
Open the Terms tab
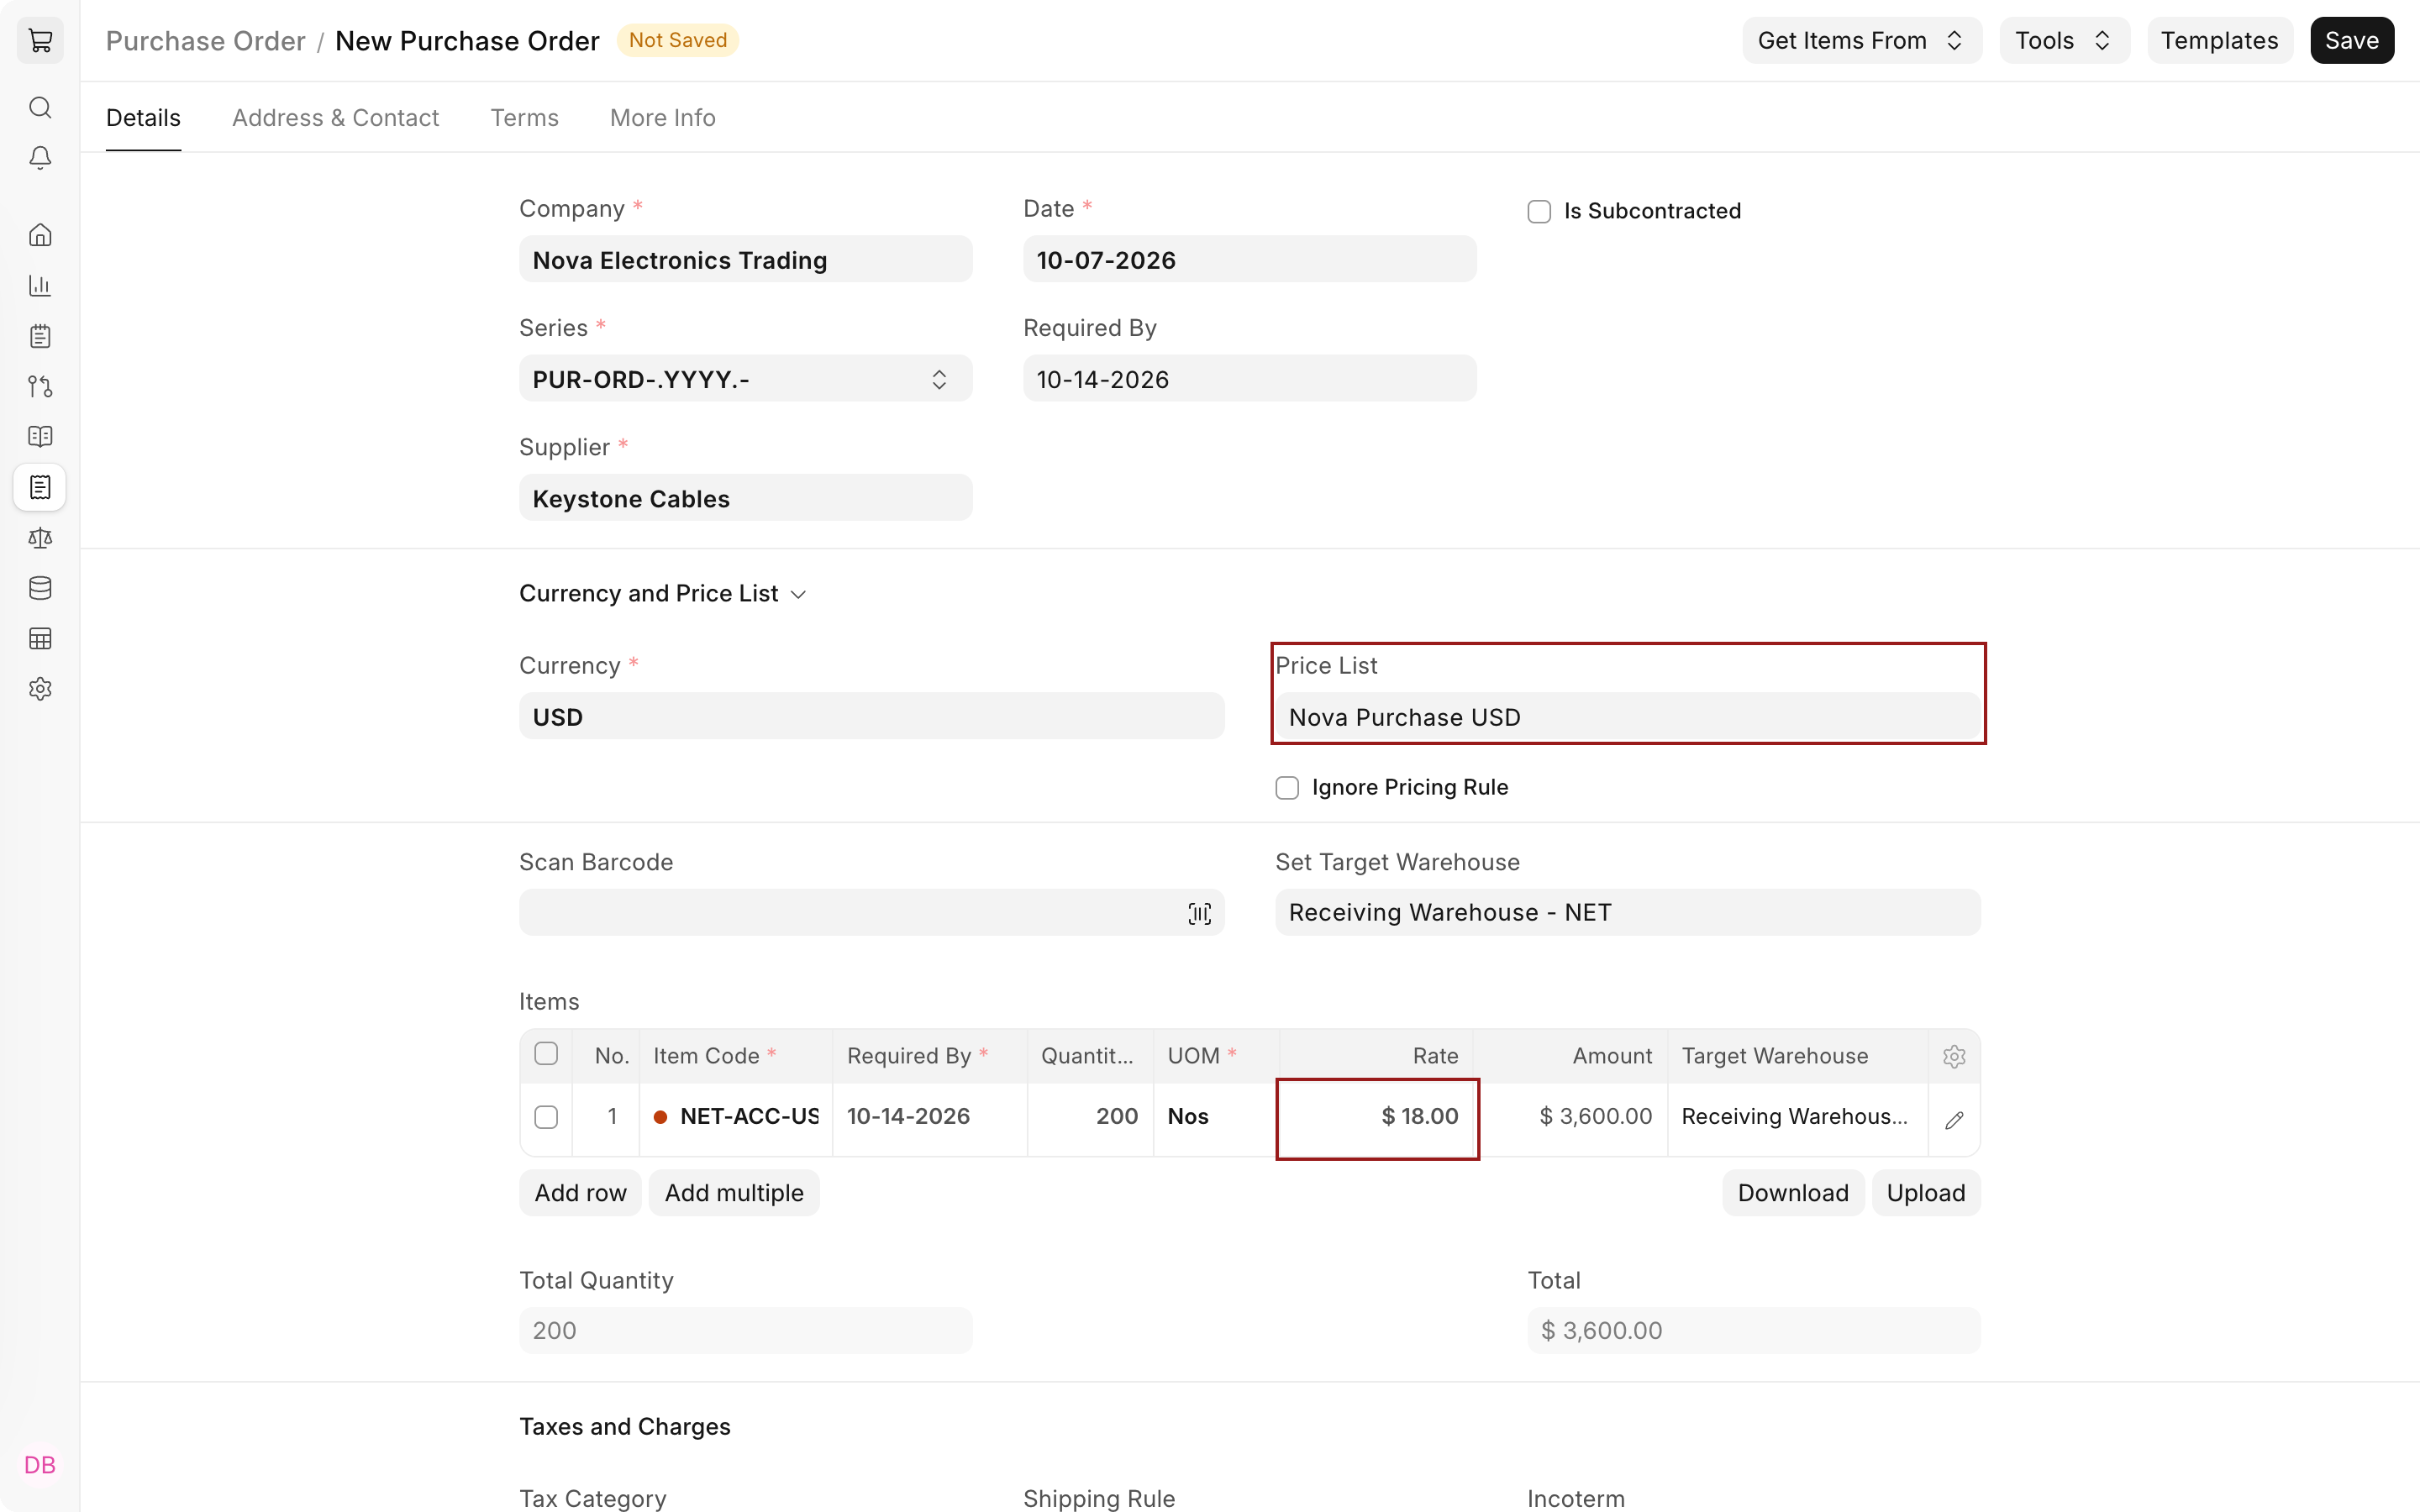tap(524, 118)
